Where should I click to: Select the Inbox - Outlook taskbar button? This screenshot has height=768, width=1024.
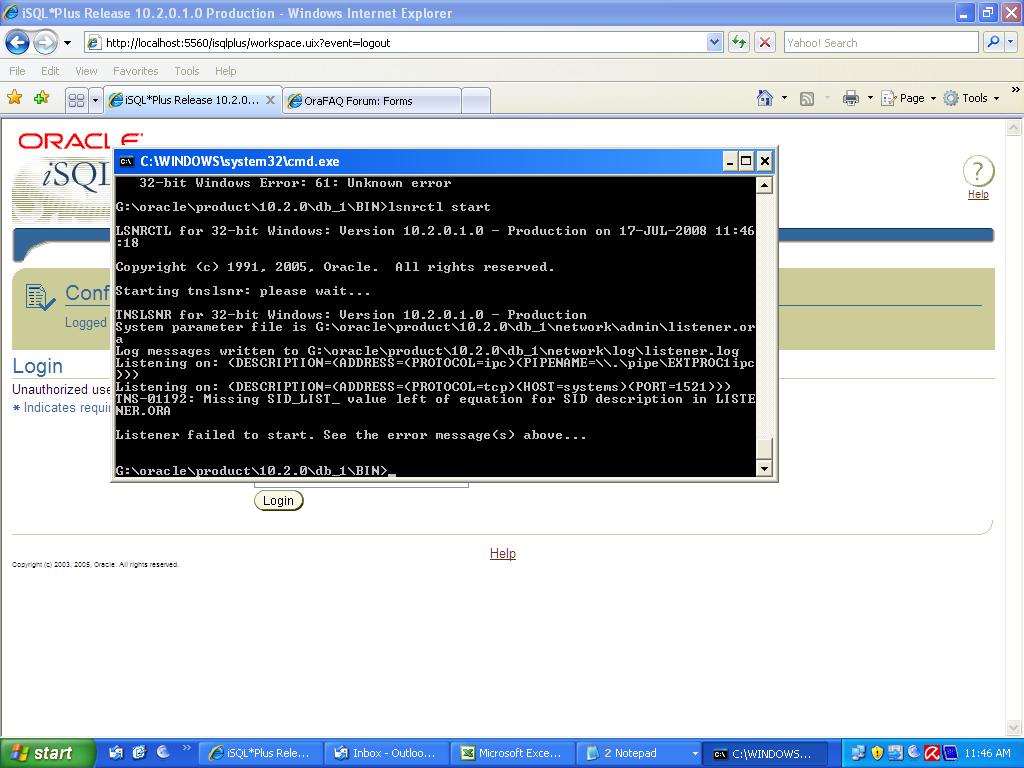[x=387, y=754]
